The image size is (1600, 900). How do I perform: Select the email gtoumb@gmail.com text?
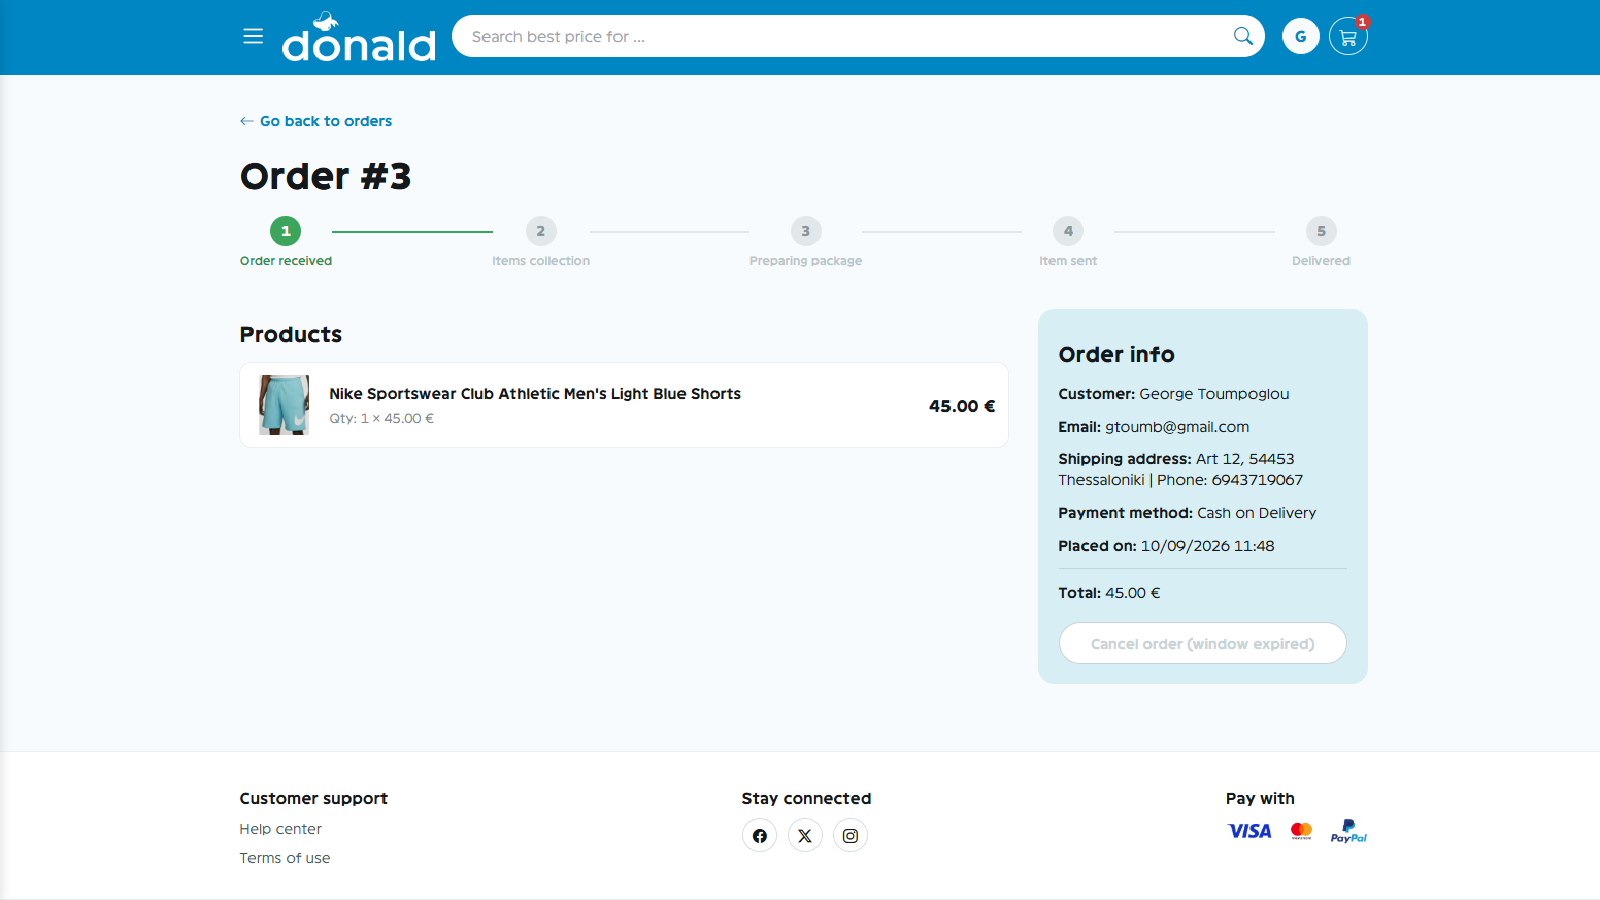point(1177,427)
